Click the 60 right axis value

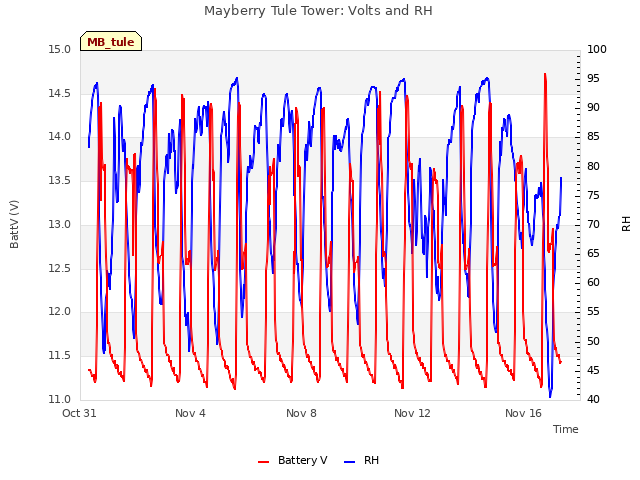(593, 282)
